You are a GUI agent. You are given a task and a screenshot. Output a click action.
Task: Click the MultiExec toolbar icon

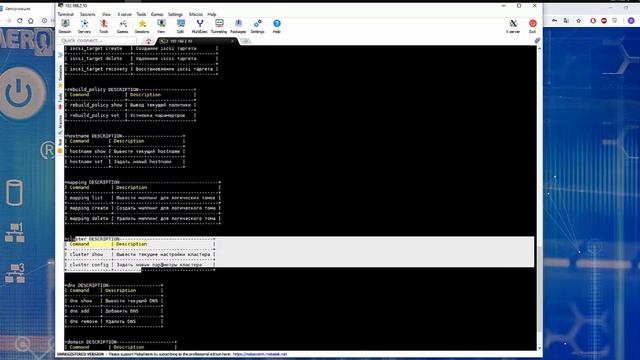(200, 26)
